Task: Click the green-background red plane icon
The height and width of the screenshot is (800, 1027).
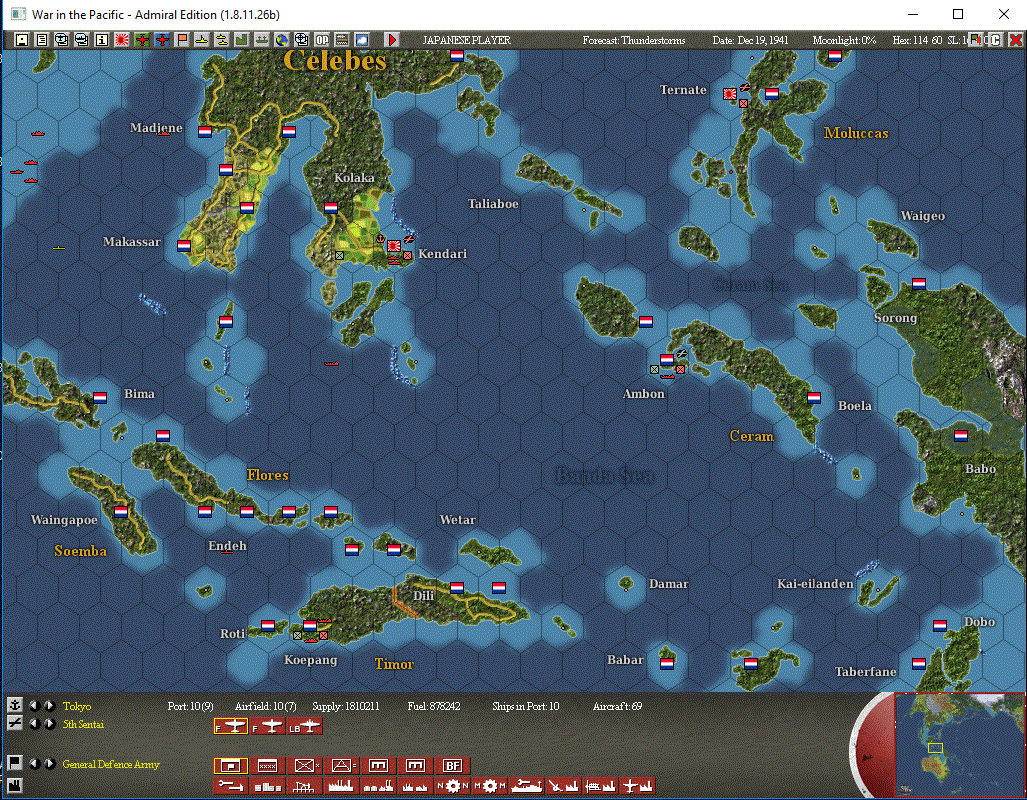Action: pos(142,40)
